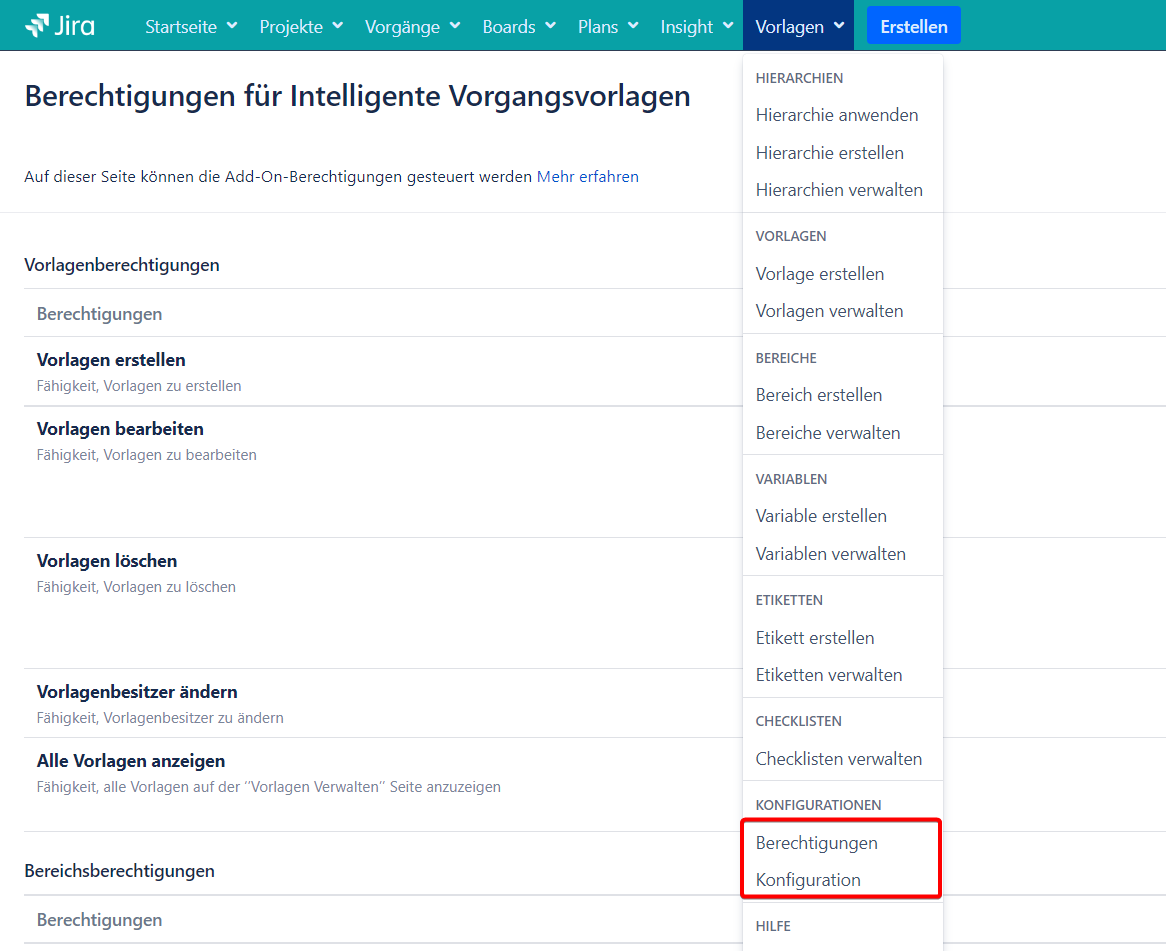Click Konfiguration under Konfigurationen
The image size is (1166, 951).
(x=808, y=880)
